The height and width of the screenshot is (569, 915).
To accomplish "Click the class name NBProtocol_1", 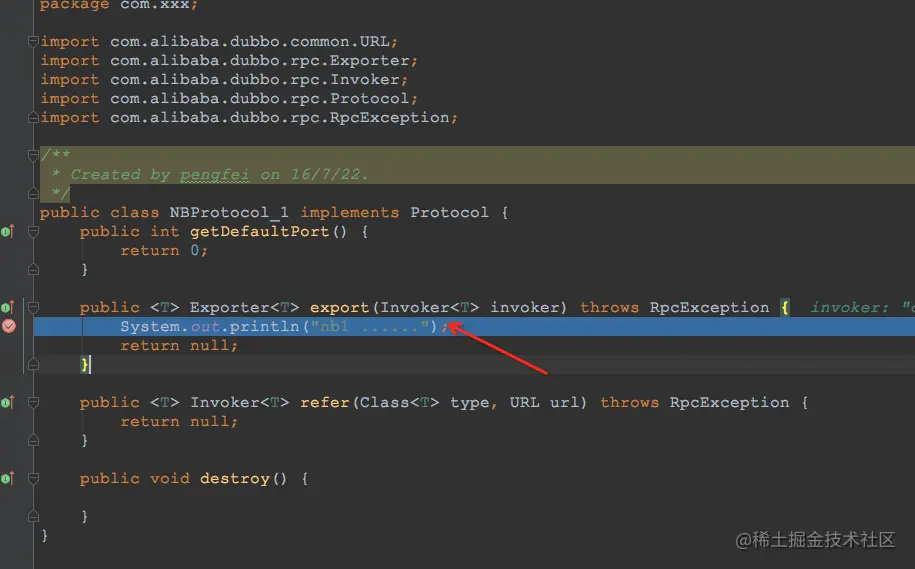I will pyautogui.click(x=229, y=212).
